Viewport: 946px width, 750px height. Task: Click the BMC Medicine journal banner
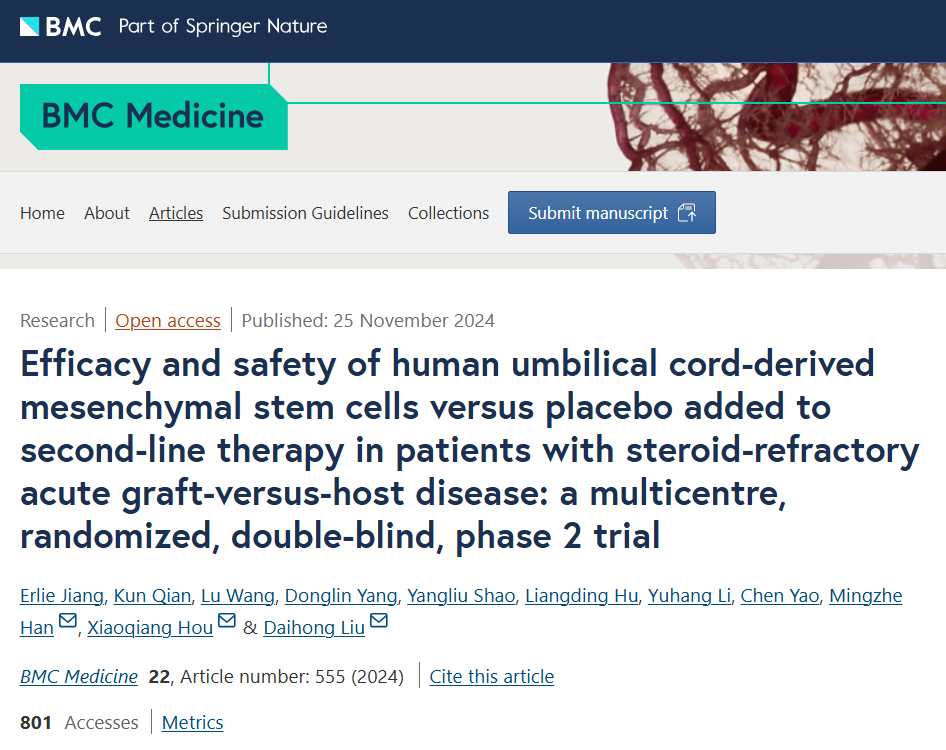[152, 116]
